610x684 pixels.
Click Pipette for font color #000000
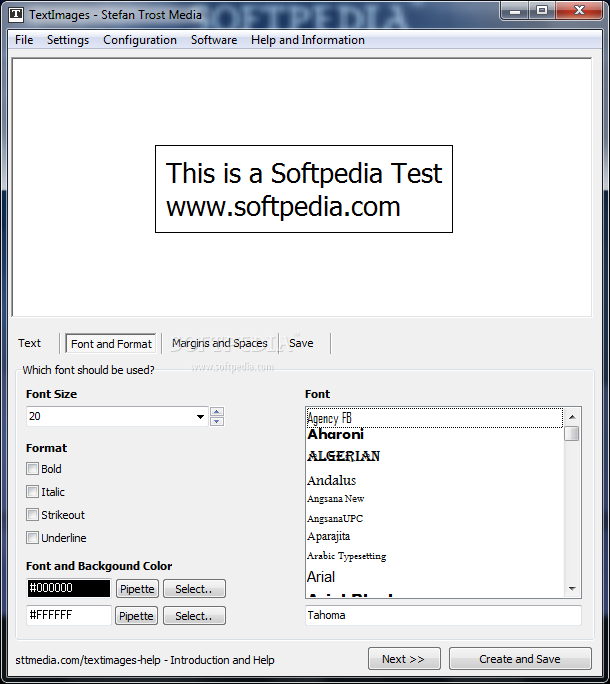point(137,589)
